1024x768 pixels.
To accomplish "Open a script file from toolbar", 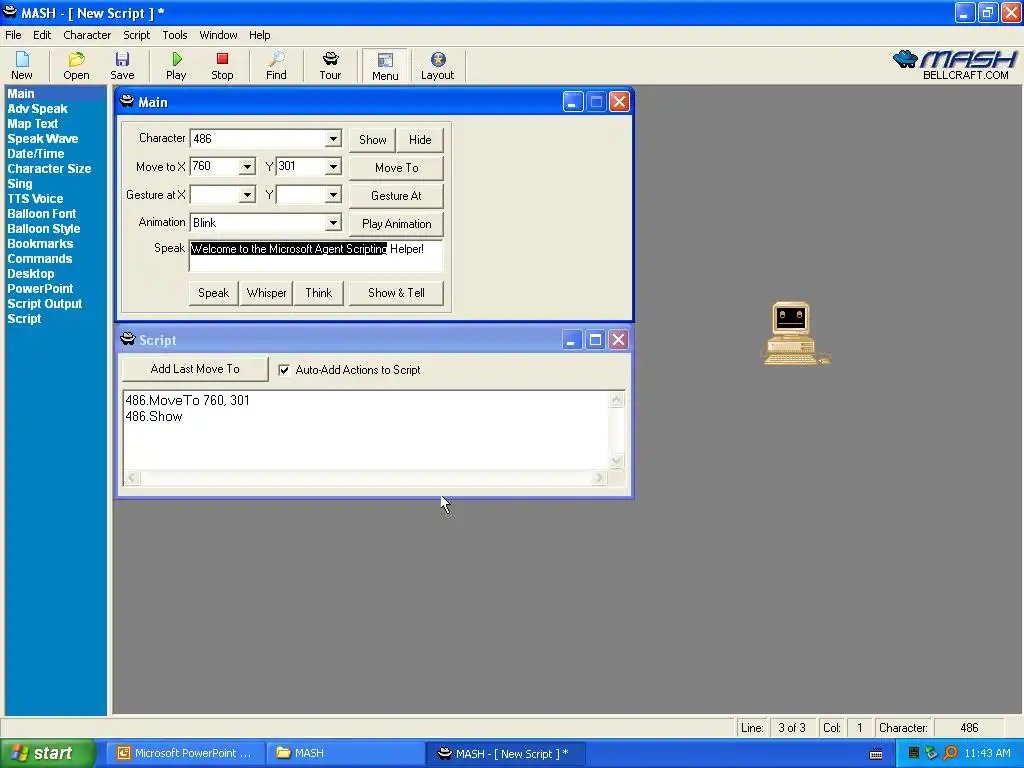I will click(76, 66).
